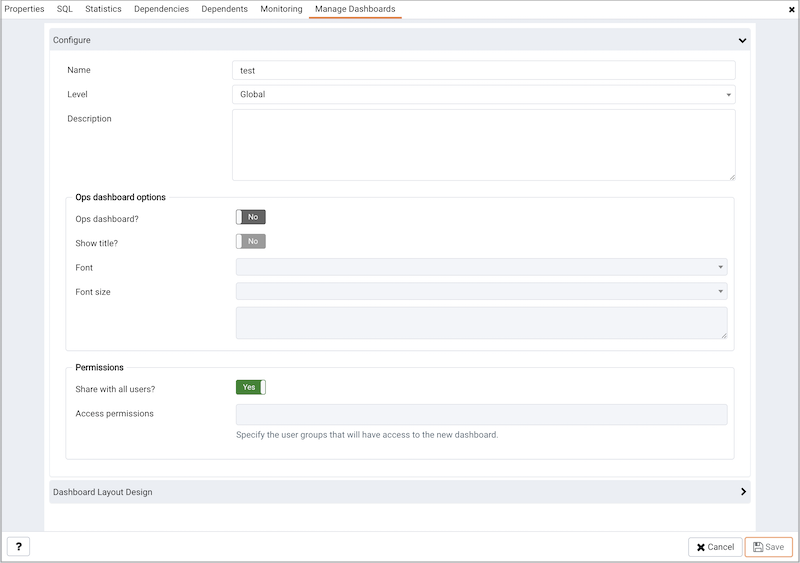Click the Description text area
This screenshot has height=563, width=800.
(x=484, y=145)
